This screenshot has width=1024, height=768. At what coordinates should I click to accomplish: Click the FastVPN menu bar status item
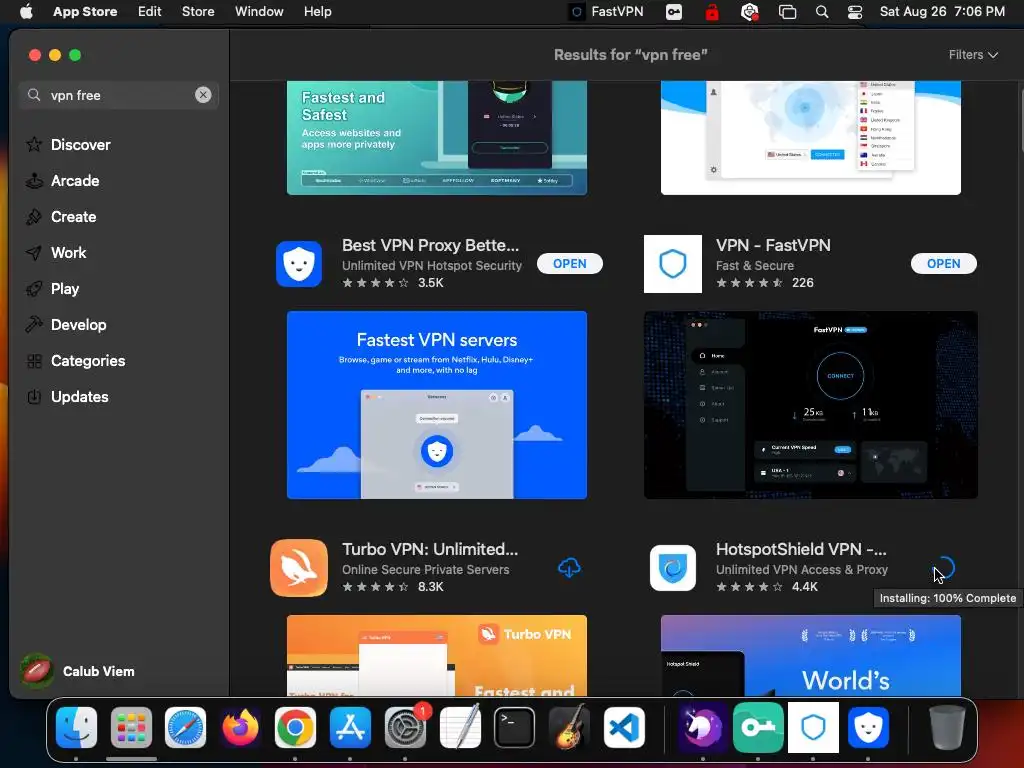(x=606, y=11)
